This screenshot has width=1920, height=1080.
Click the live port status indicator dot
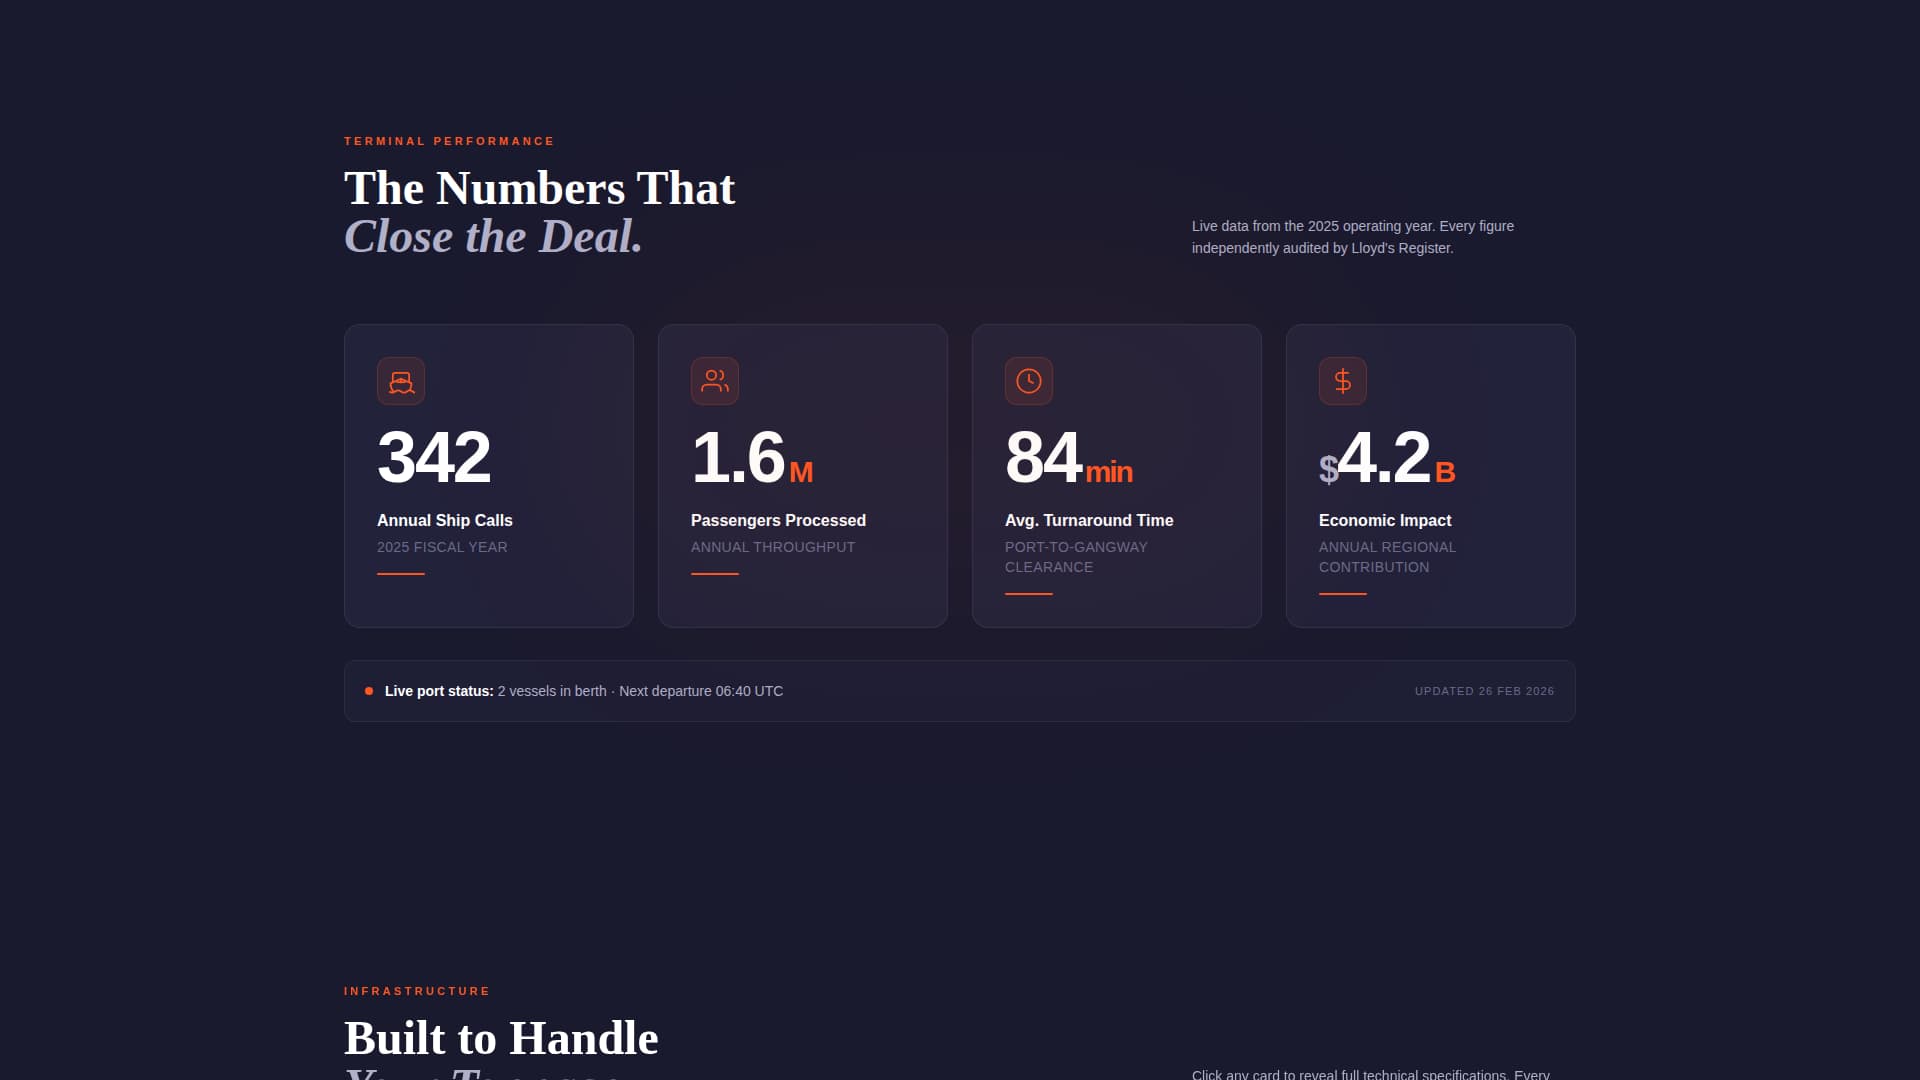point(368,690)
